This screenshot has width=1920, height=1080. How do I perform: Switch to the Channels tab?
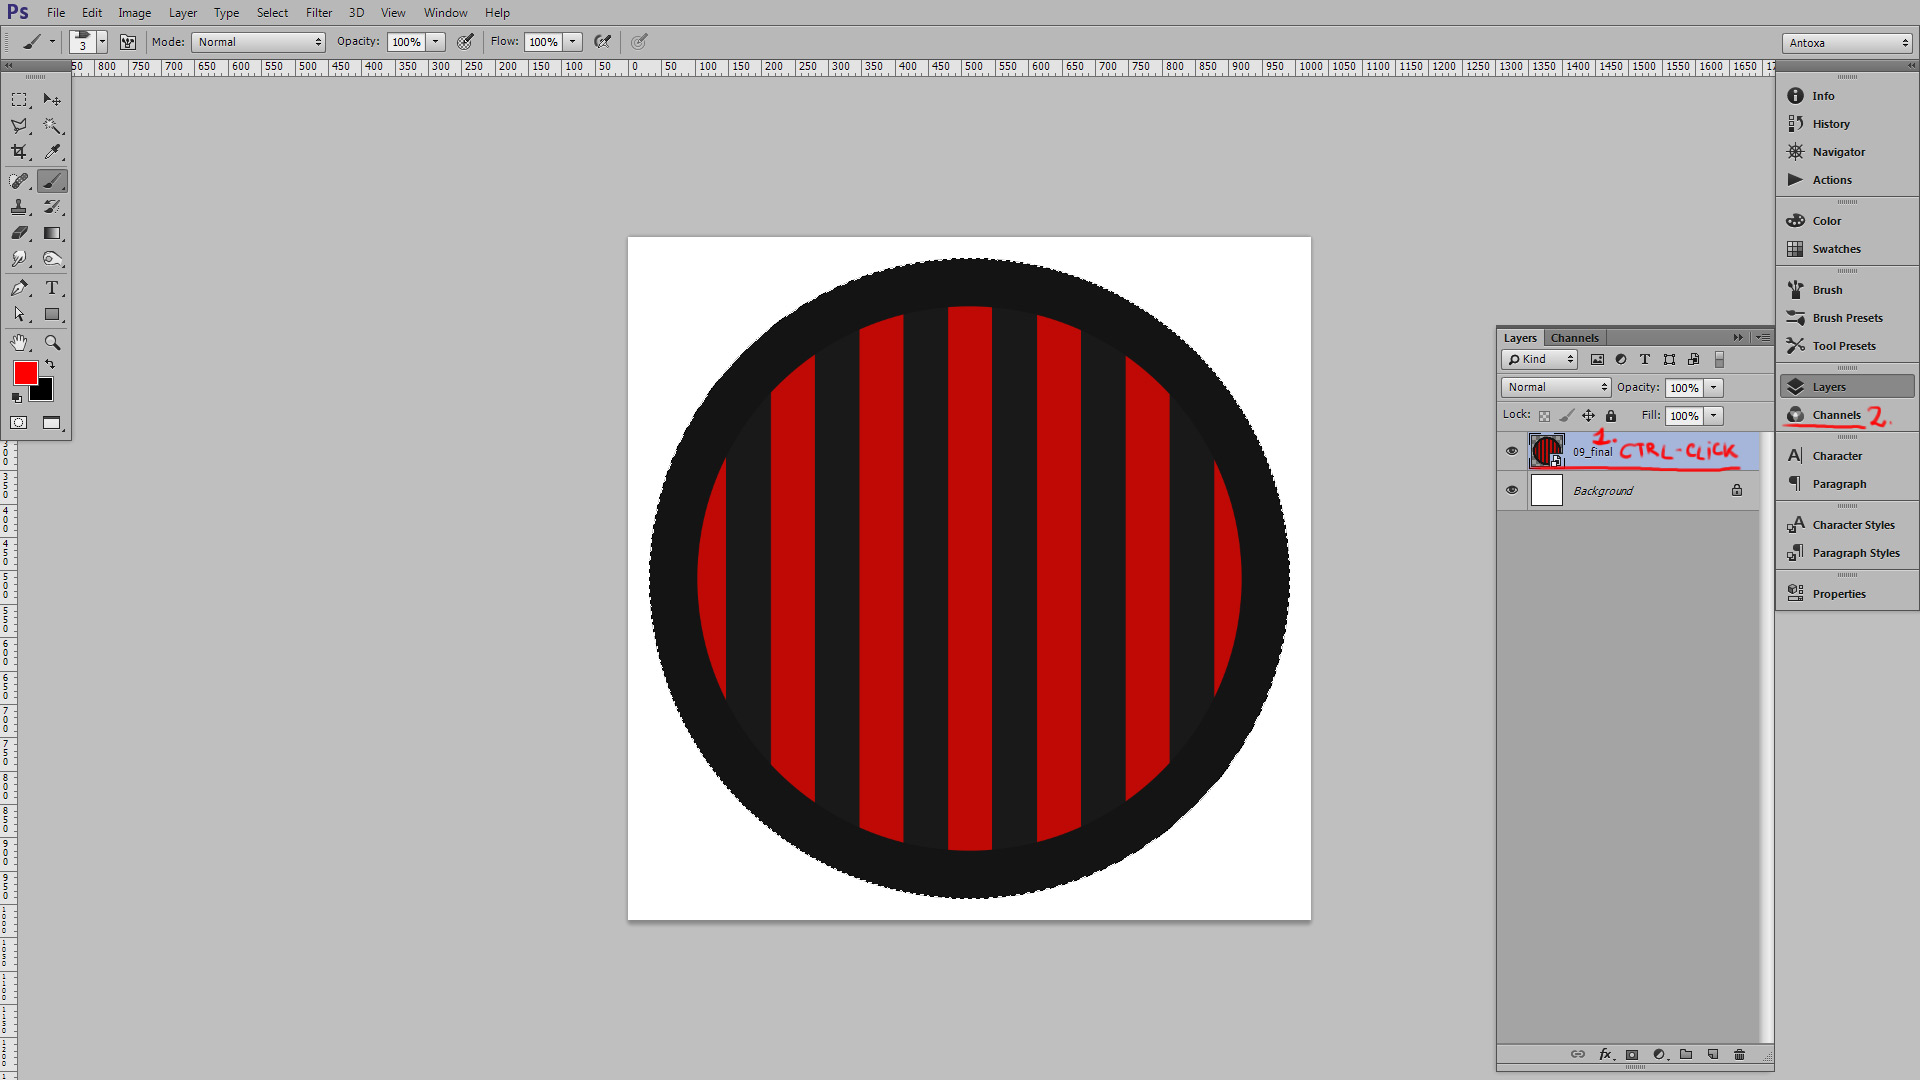click(x=1574, y=338)
